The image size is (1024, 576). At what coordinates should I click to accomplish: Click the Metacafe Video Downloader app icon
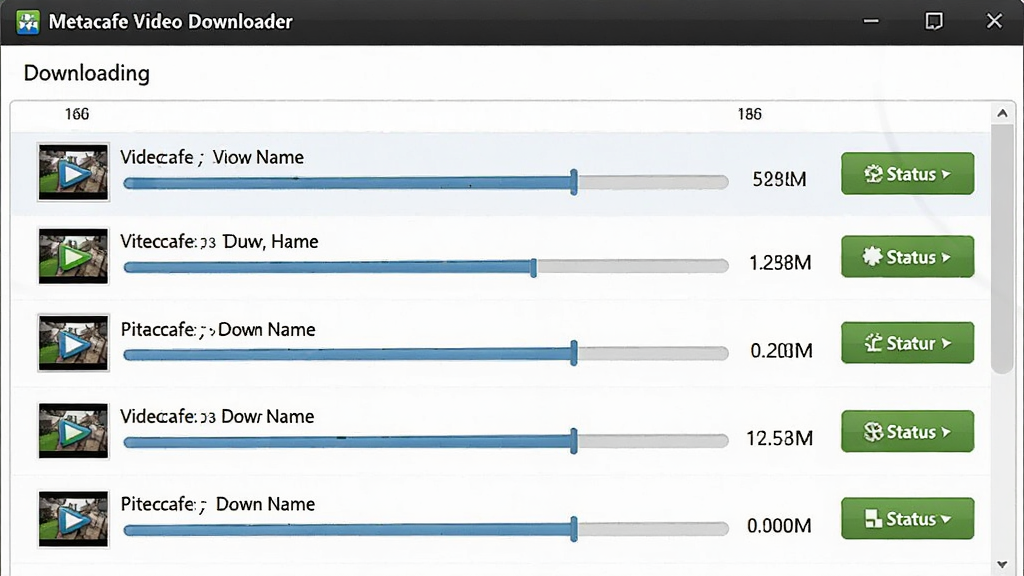point(28,22)
